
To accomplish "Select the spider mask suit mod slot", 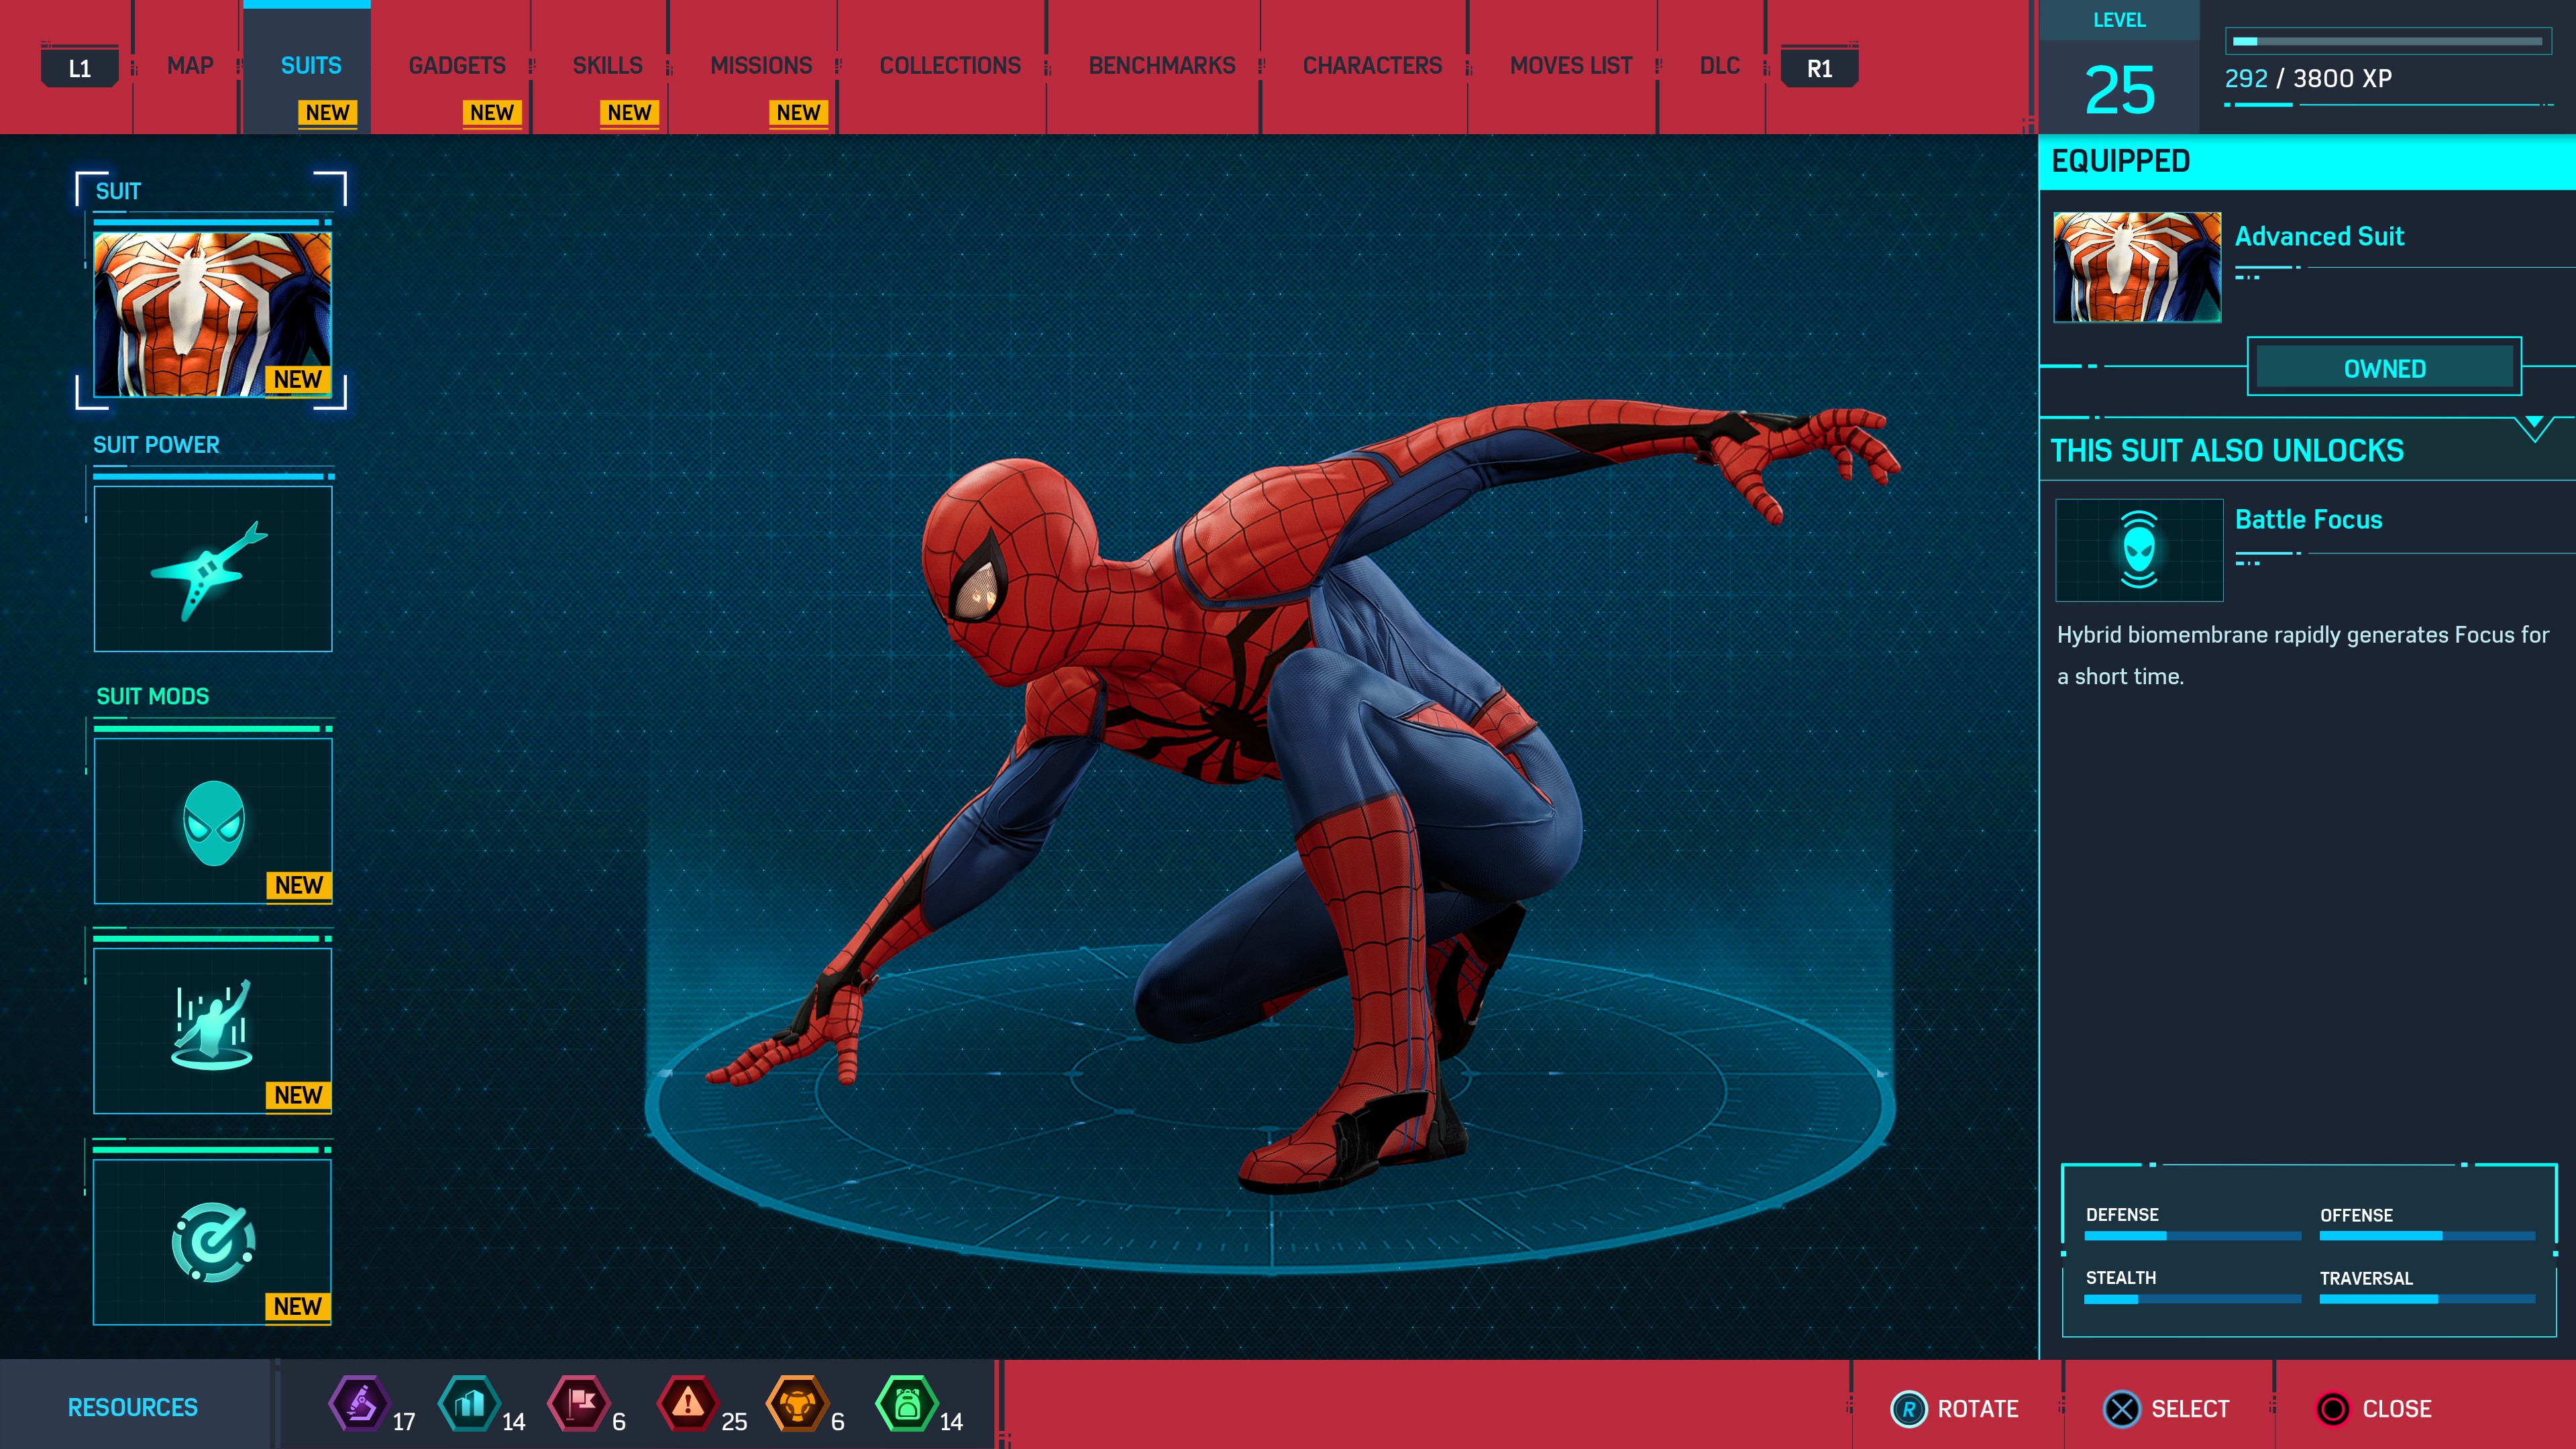I will pyautogui.click(x=212, y=821).
